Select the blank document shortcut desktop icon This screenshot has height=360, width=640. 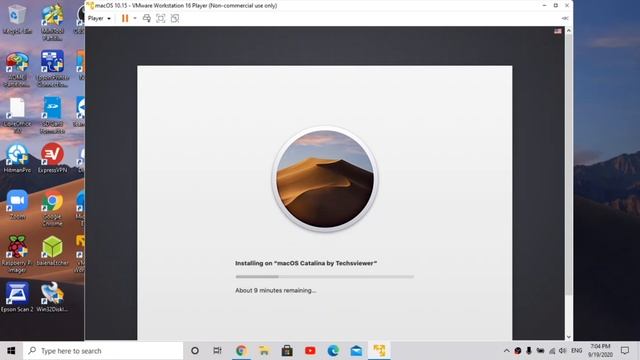17,116
